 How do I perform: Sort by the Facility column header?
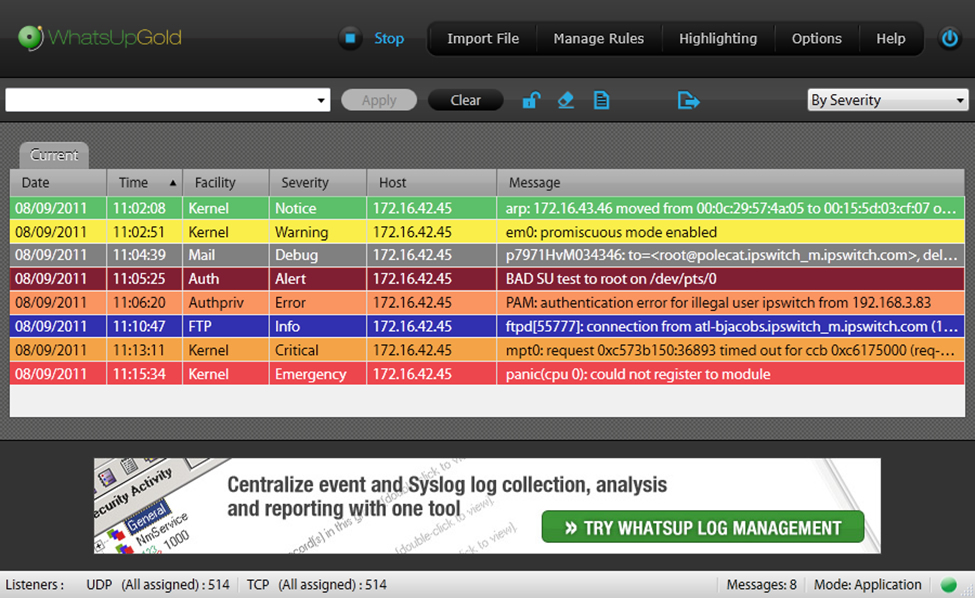click(226, 183)
